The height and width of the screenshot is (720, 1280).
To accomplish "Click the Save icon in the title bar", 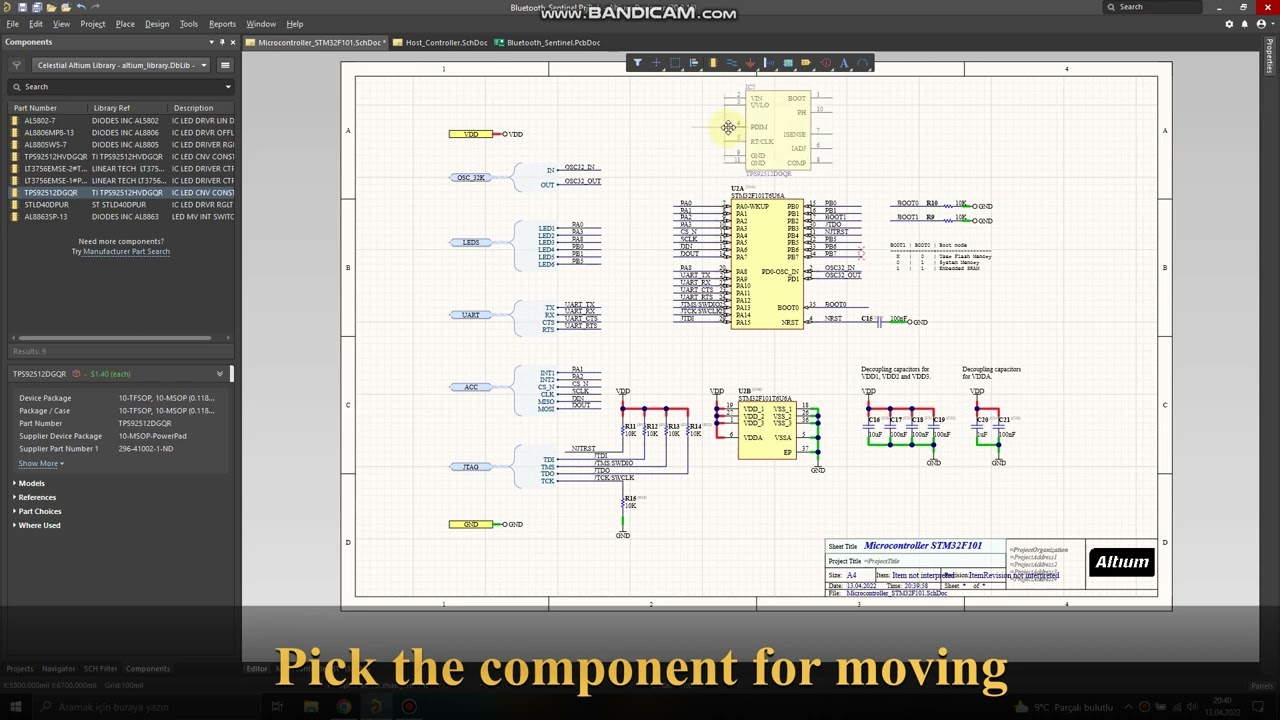I will click(22, 7).
